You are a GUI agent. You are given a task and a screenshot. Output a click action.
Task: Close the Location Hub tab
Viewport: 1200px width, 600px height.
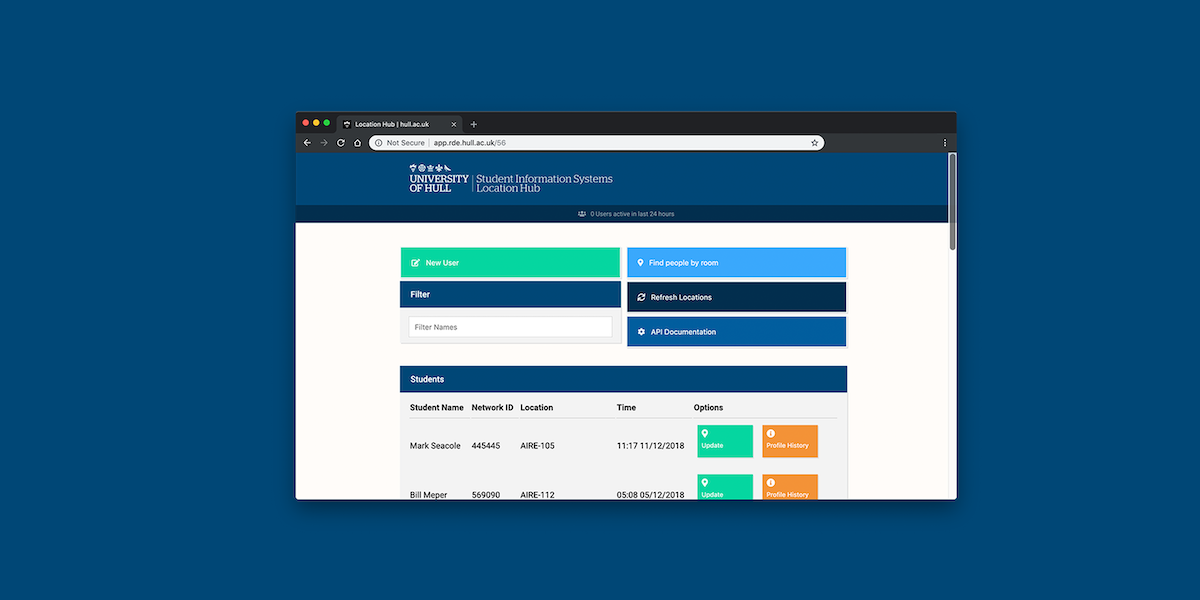click(453, 124)
